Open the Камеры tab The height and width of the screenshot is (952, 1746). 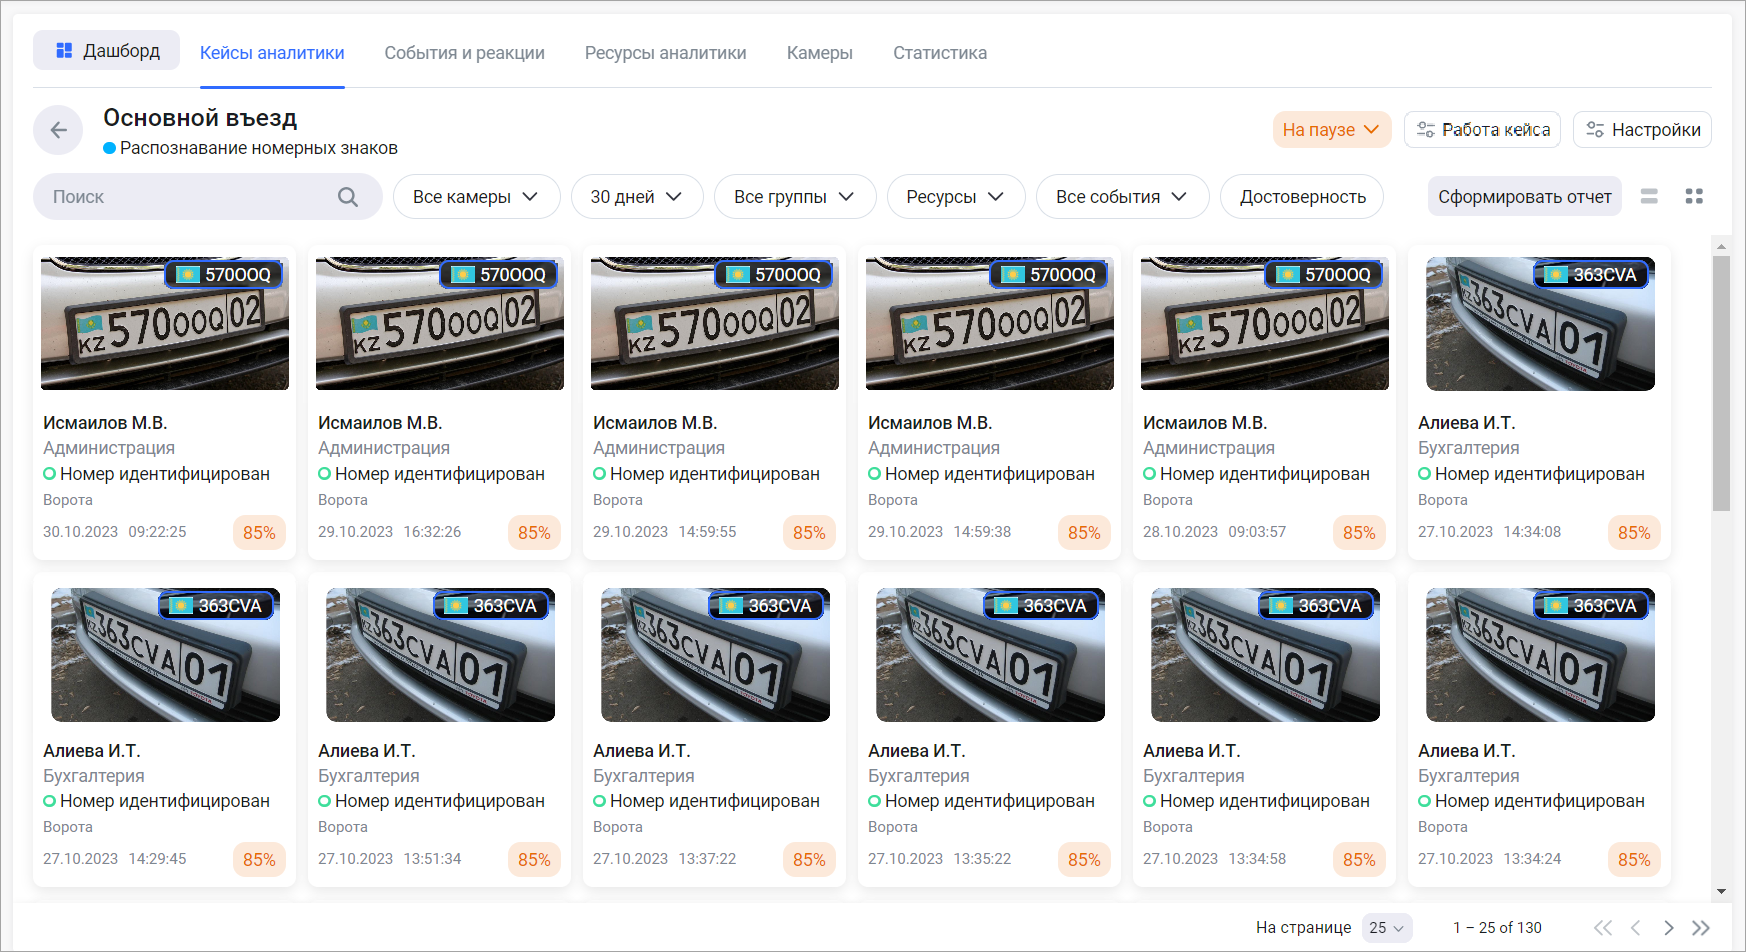tap(819, 53)
